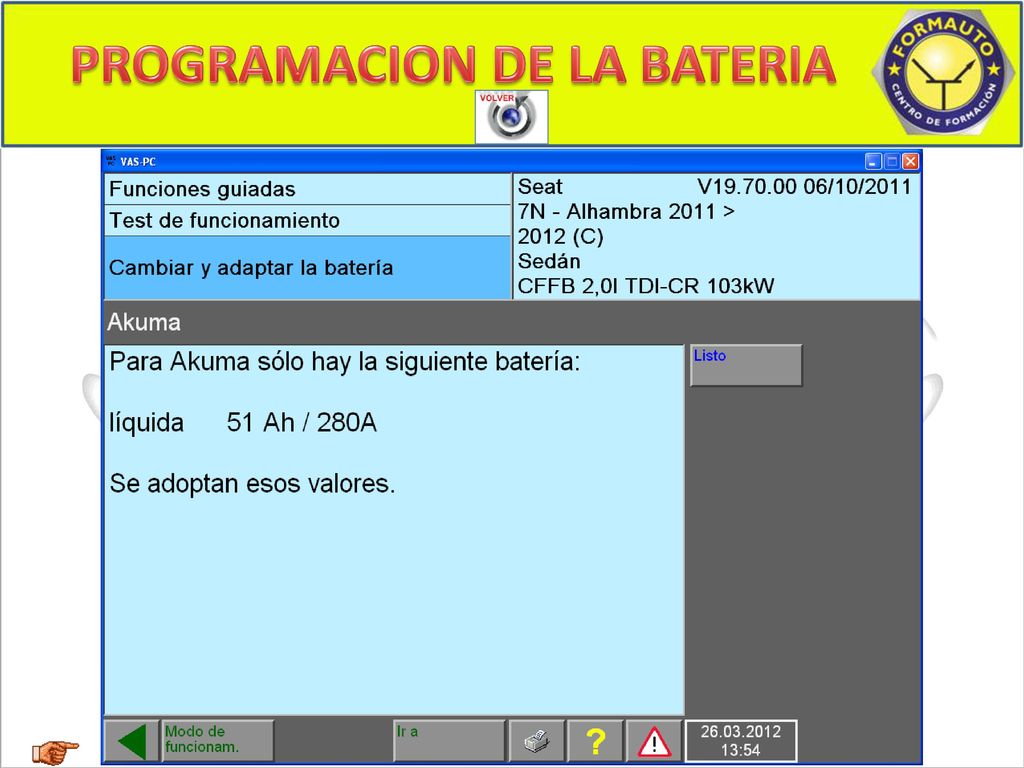Screen dimensions: 1024x768
Task: Minimize the VAS-PC window
Action: (873, 161)
